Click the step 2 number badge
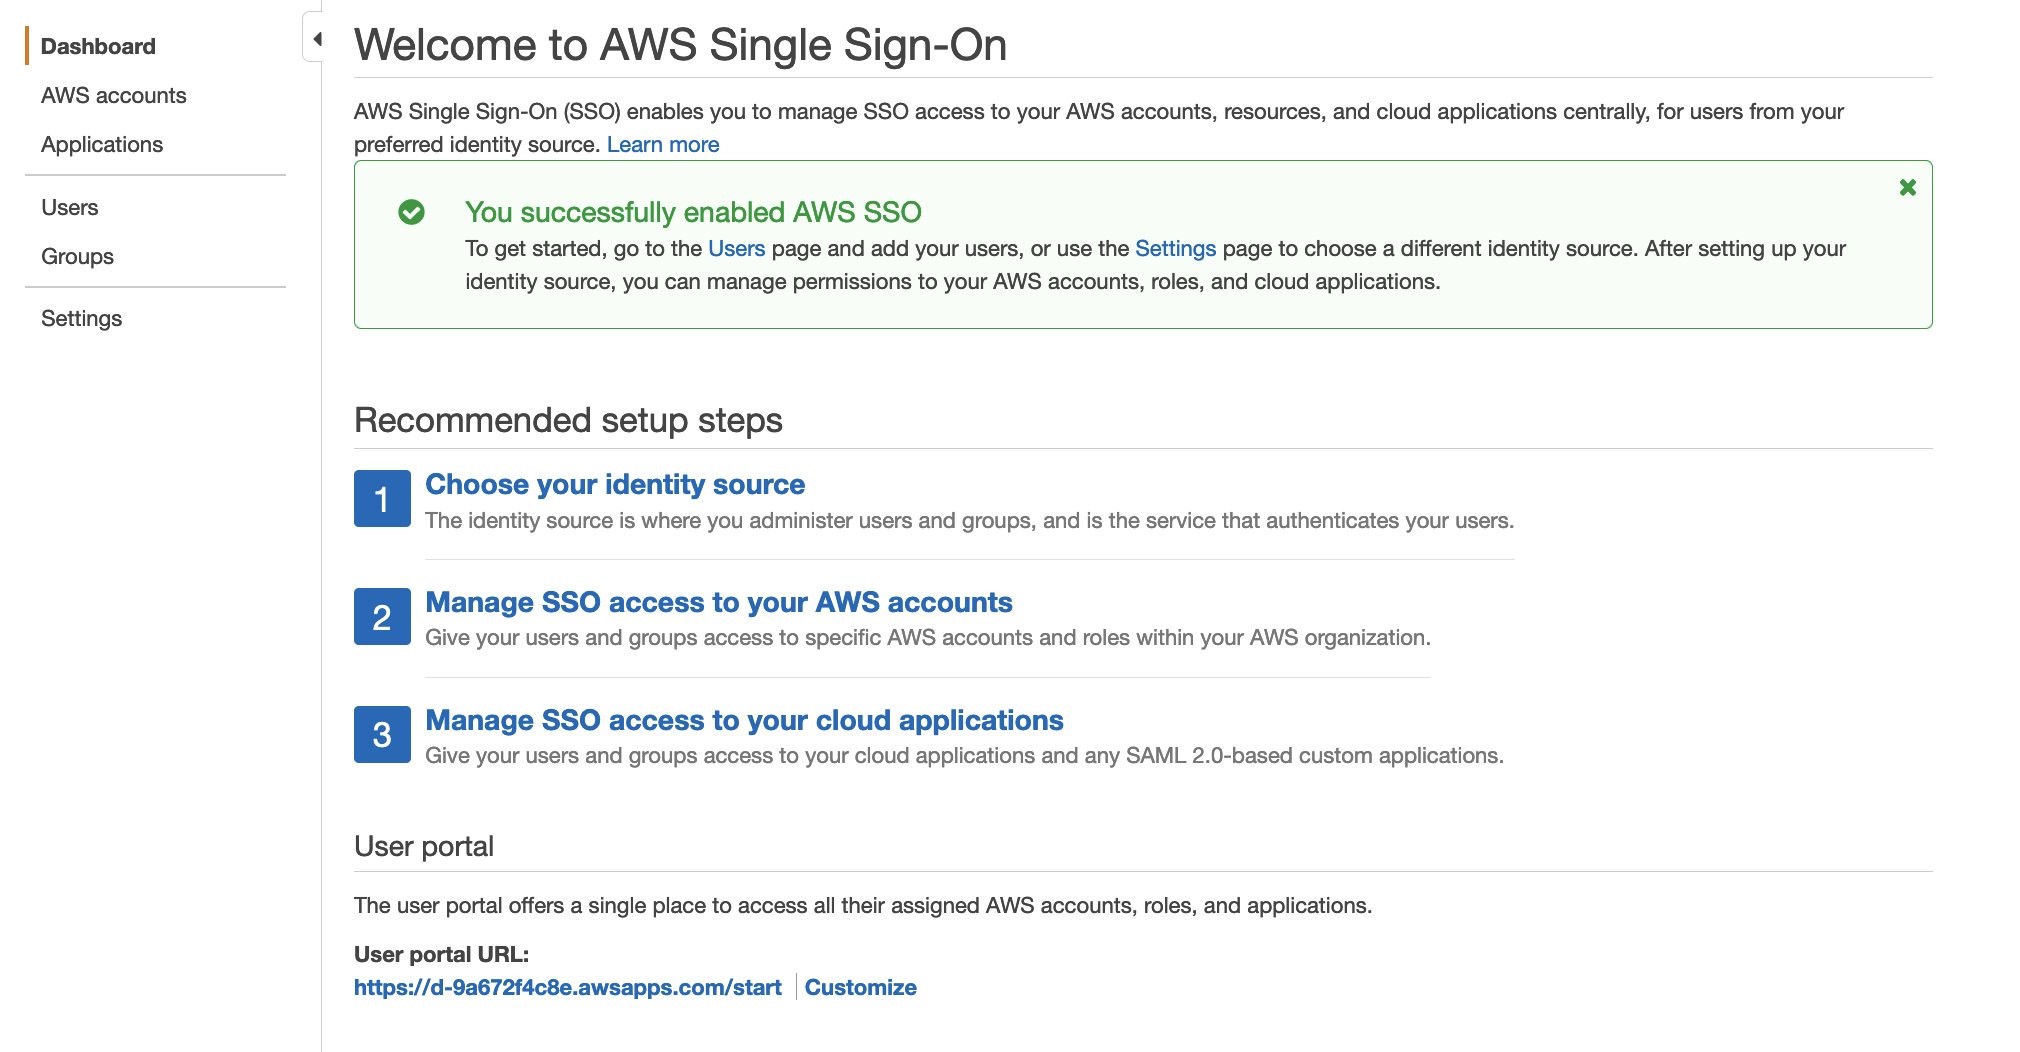 pyautogui.click(x=382, y=616)
